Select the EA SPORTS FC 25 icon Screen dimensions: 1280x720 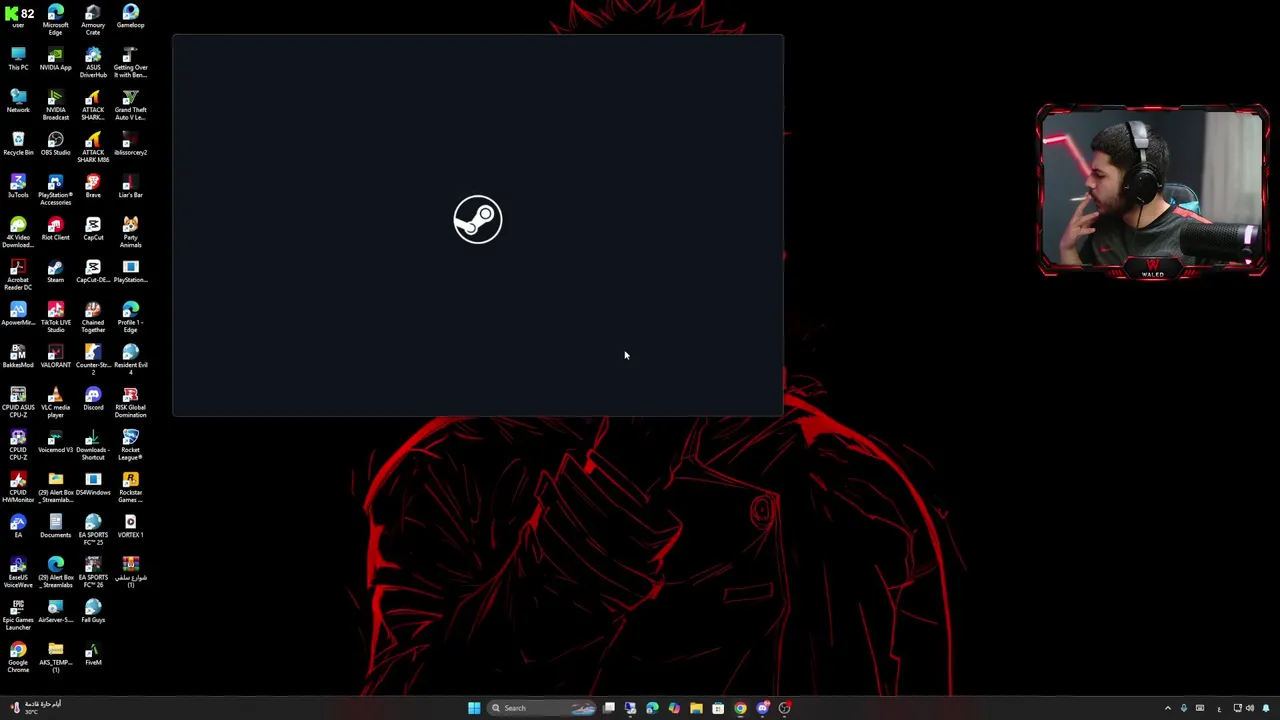[x=93, y=530]
